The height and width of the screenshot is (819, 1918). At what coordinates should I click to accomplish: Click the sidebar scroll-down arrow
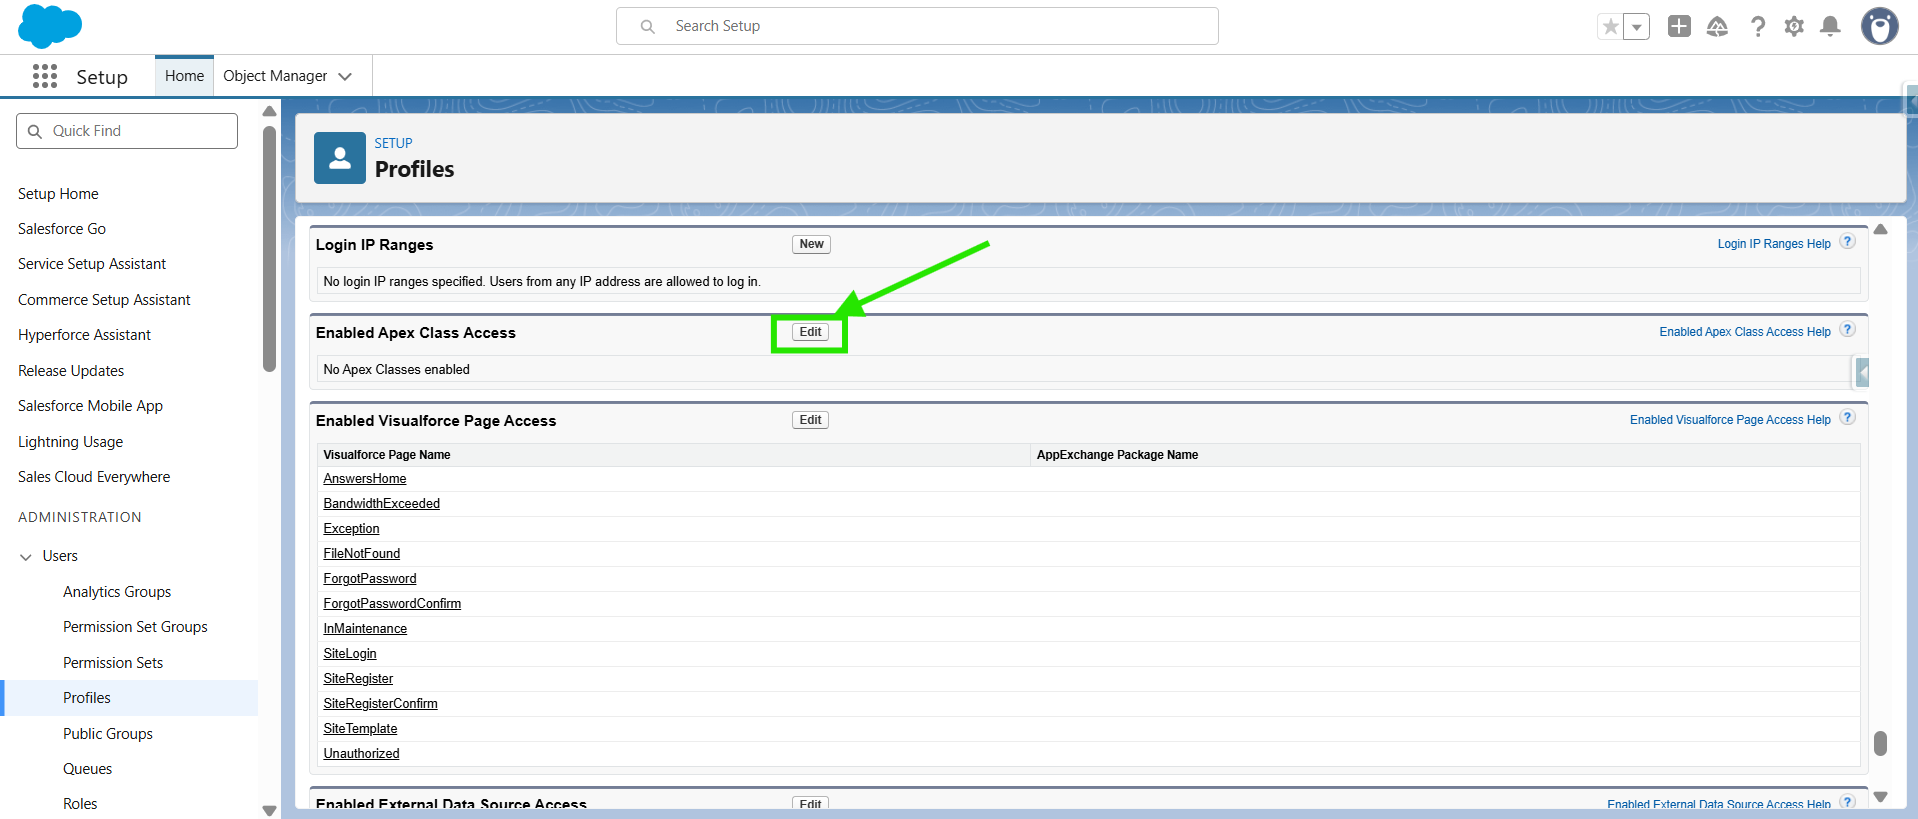[269, 810]
